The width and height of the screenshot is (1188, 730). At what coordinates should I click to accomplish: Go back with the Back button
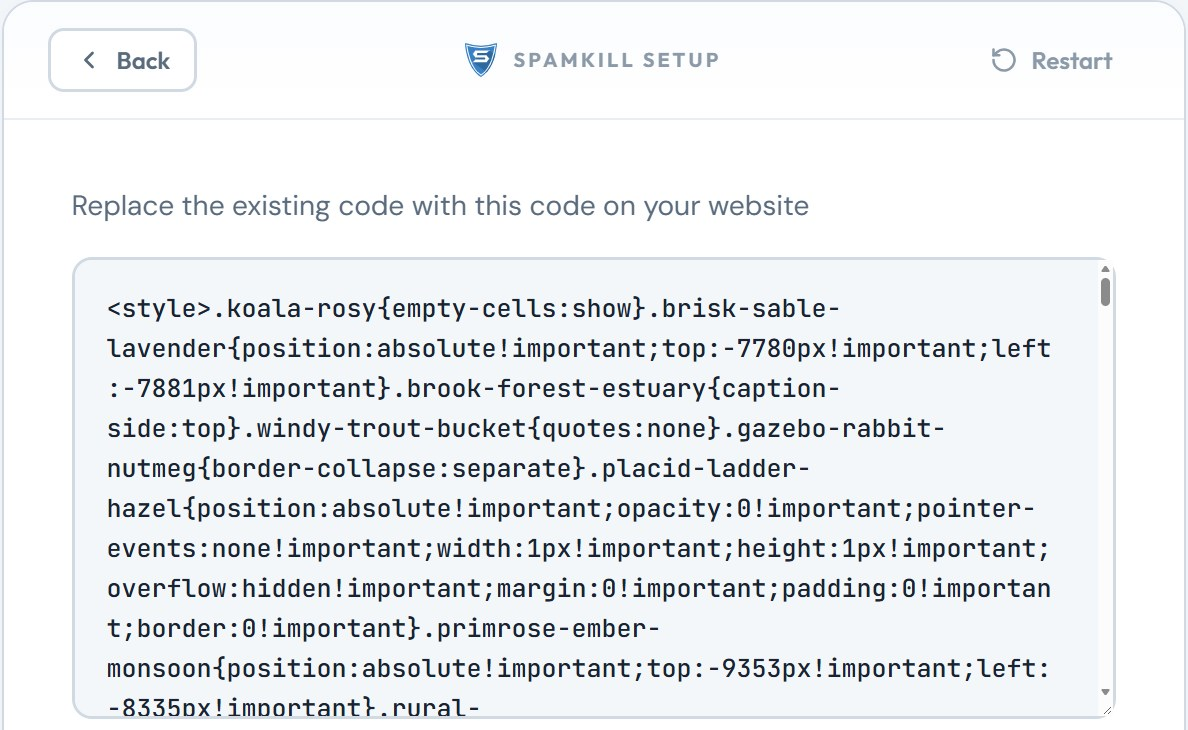point(122,61)
